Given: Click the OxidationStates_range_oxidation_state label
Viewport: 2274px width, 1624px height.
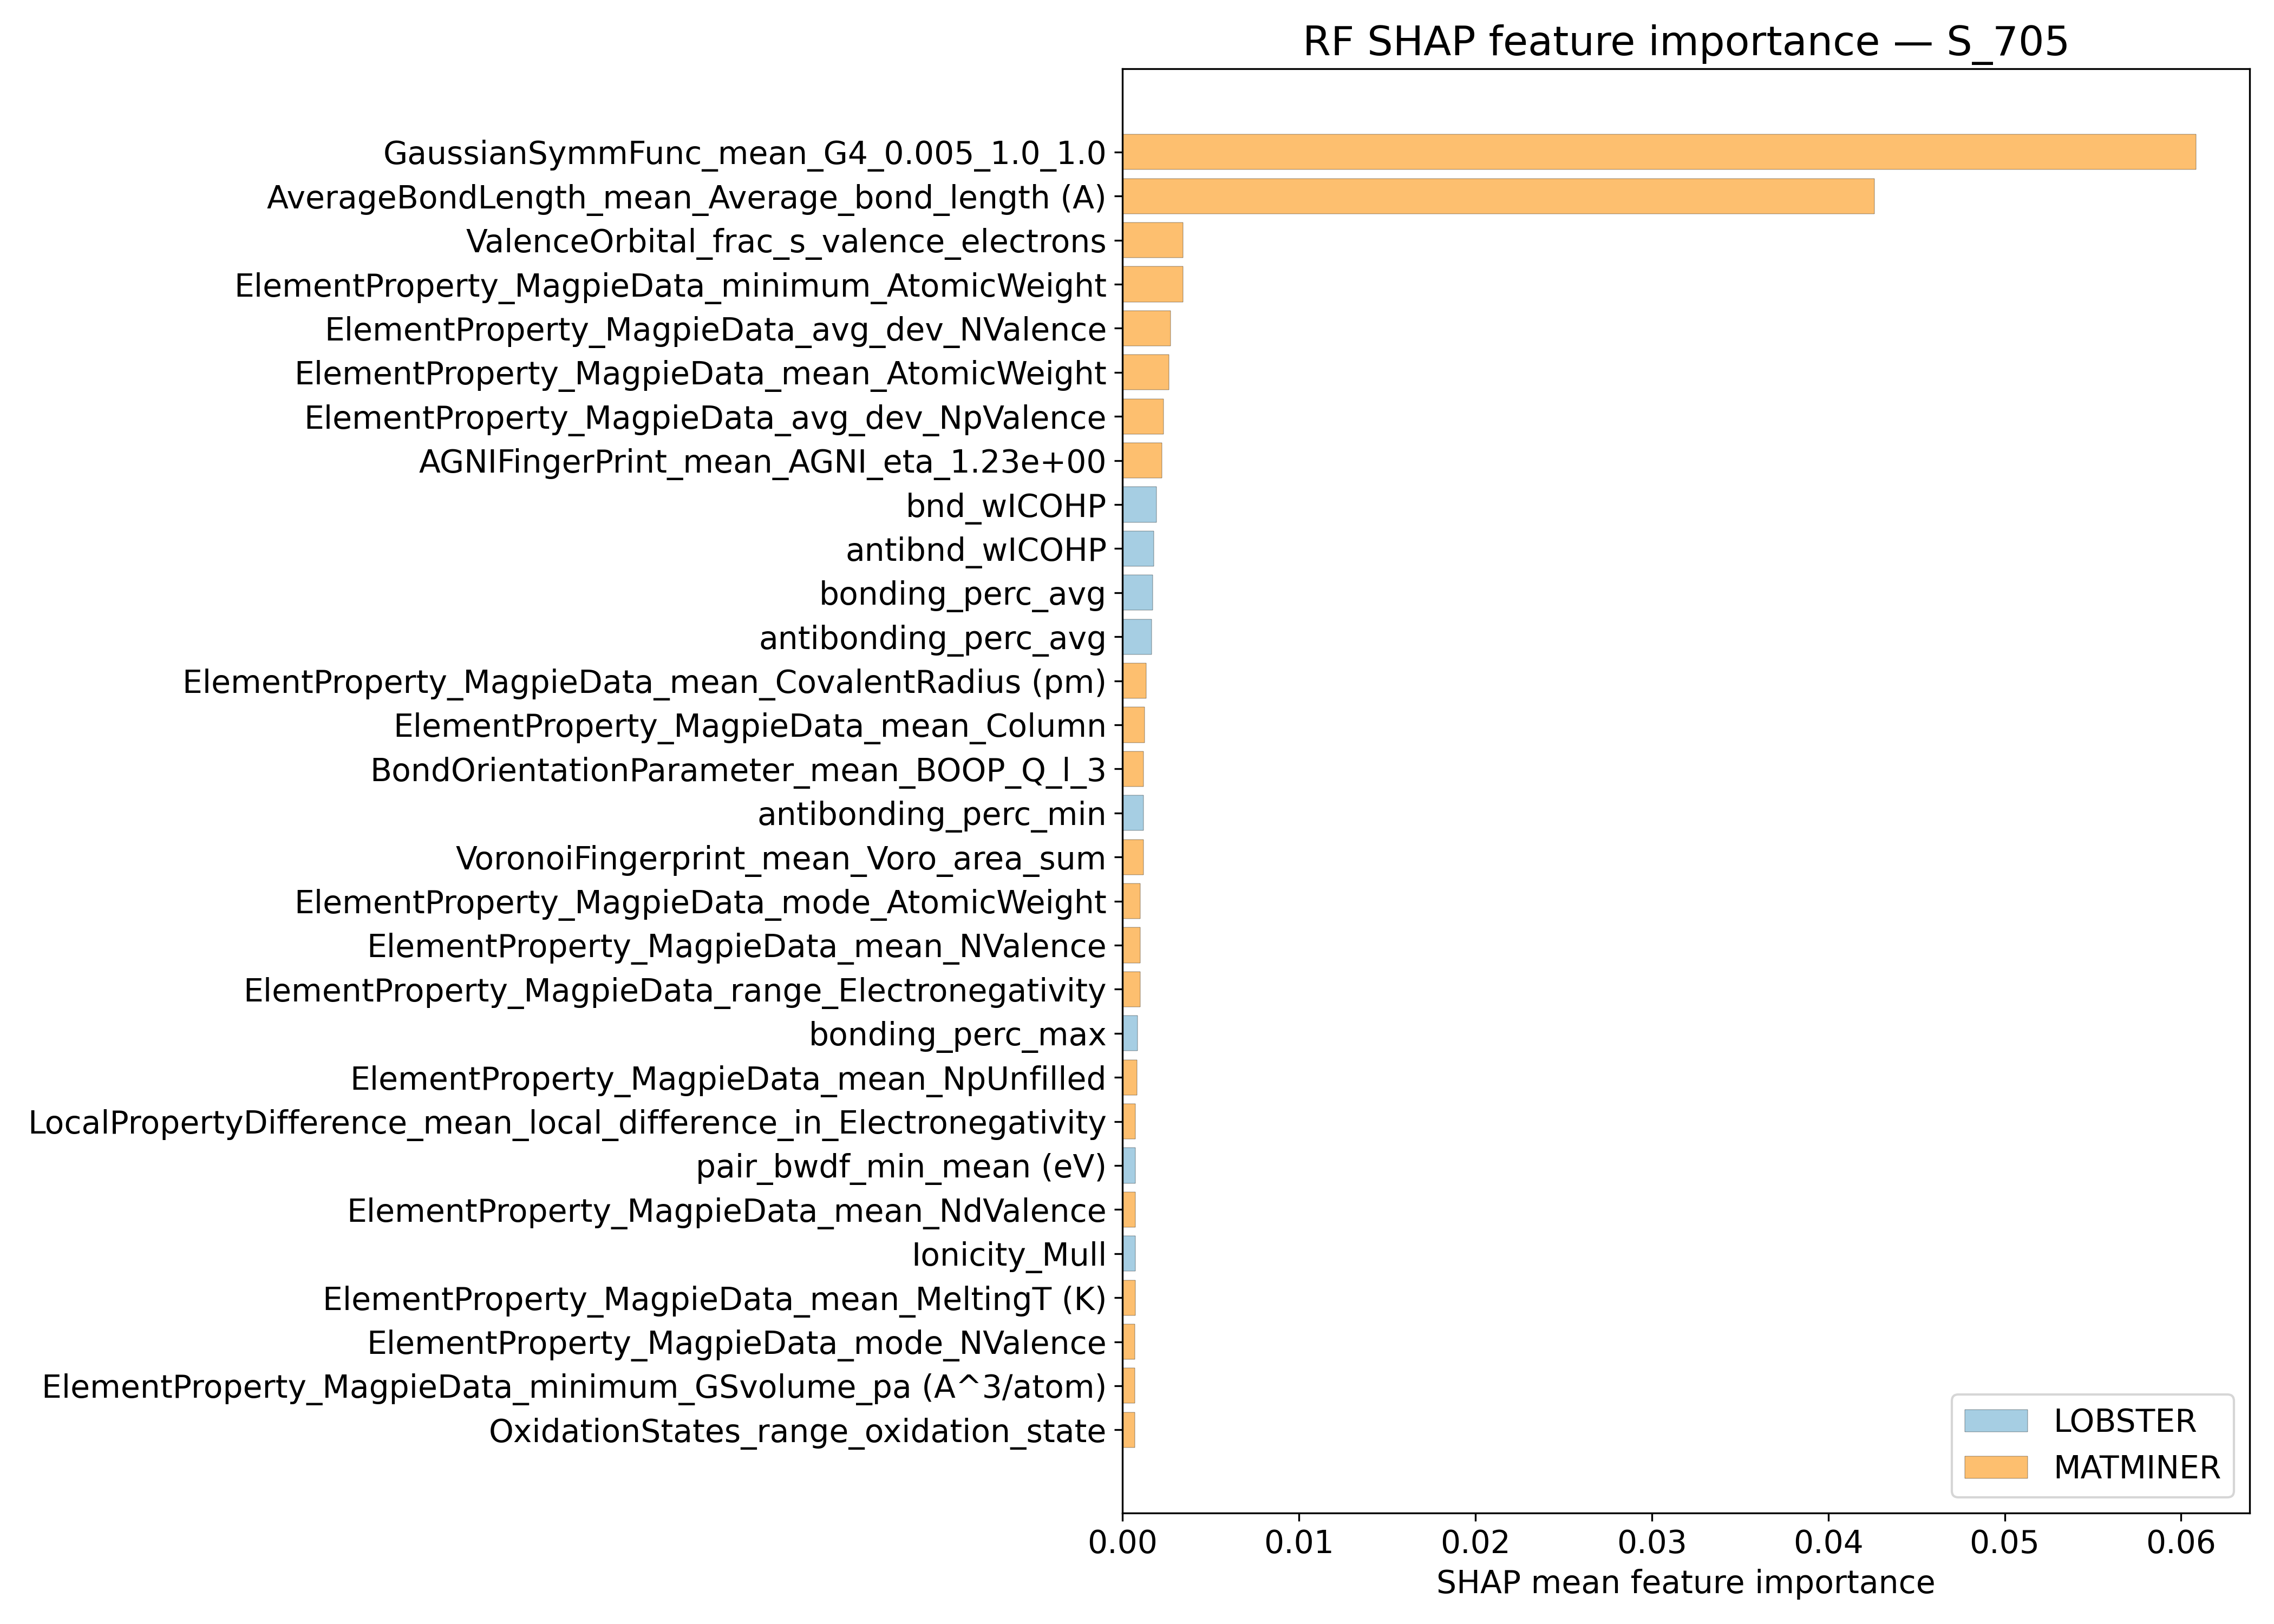Looking at the screenshot, I should 797,1431.
